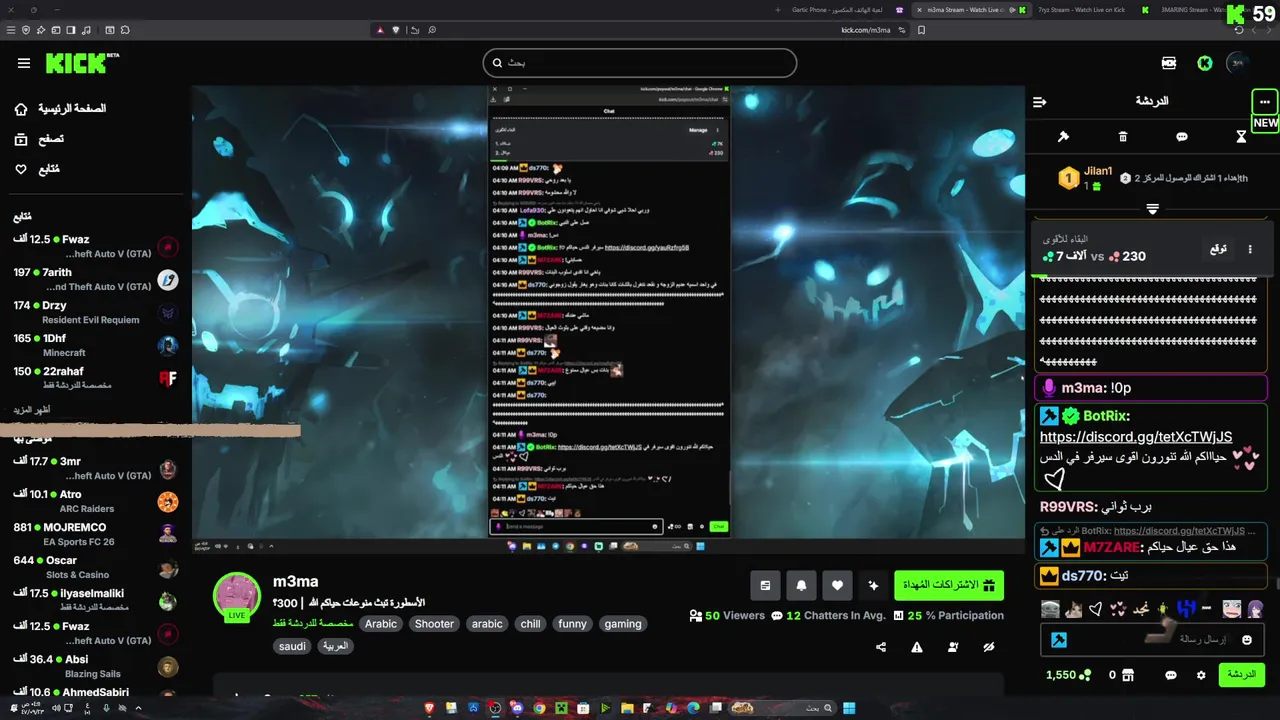The width and height of the screenshot is (1280, 720).
Task: Click the send message input box
Action: [1150, 639]
